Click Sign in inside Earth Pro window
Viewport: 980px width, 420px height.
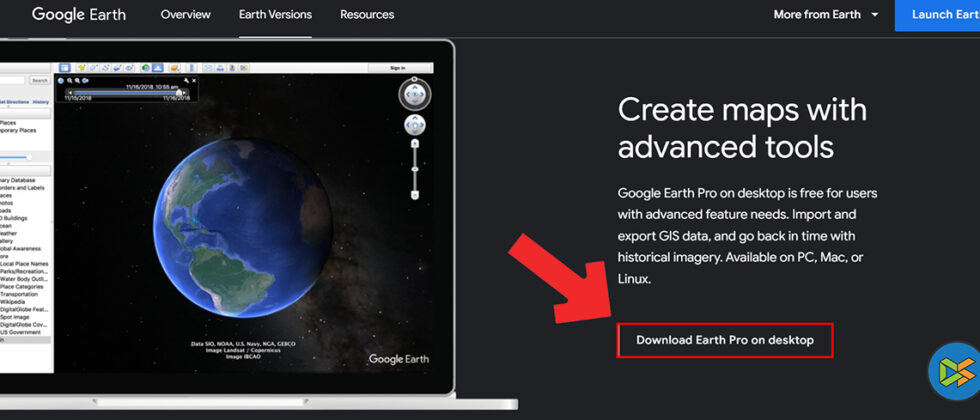pyautogui.click(x=398, y=68)
